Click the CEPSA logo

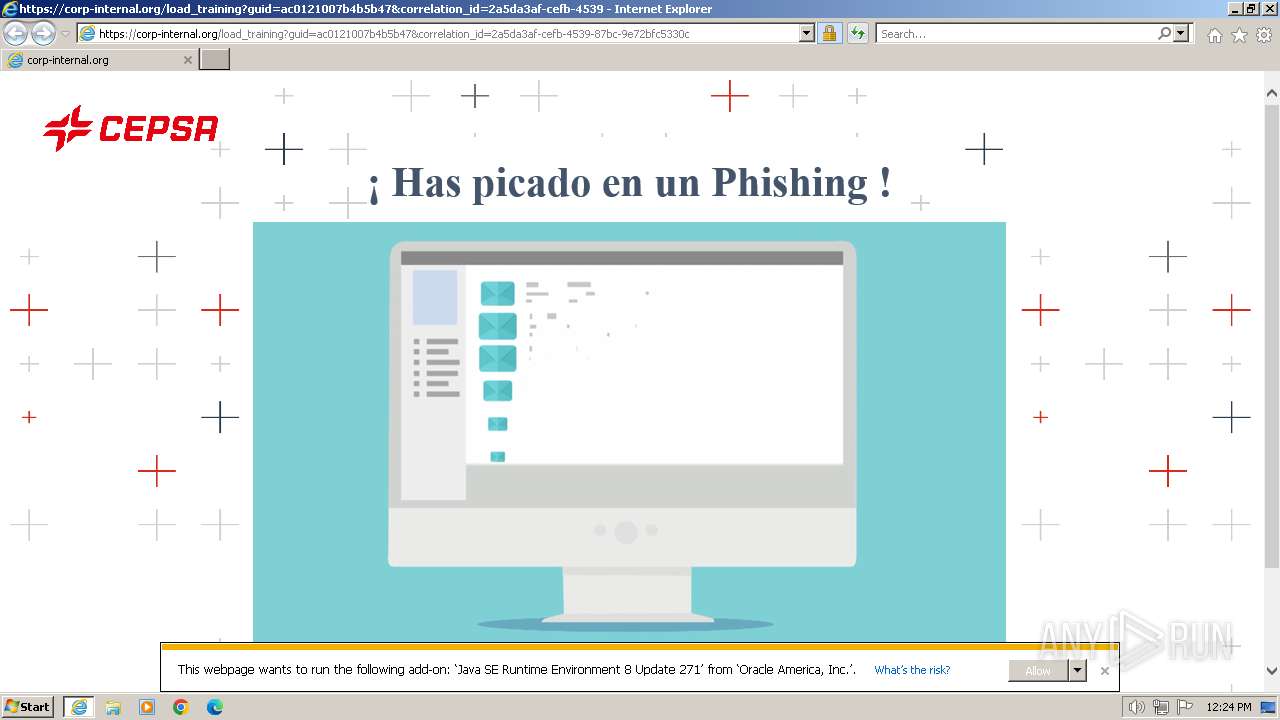pos(131,128)
